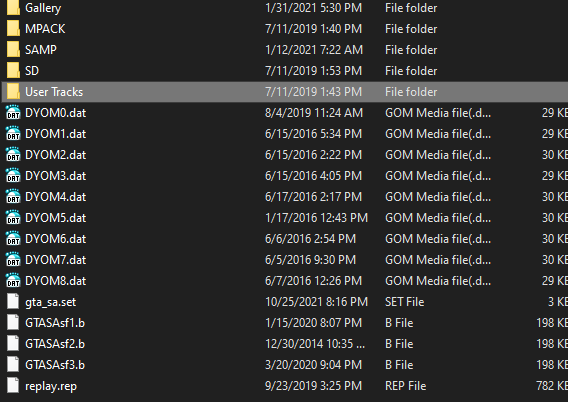Select the file name DYOM1.dat

(x=55, y=134)
